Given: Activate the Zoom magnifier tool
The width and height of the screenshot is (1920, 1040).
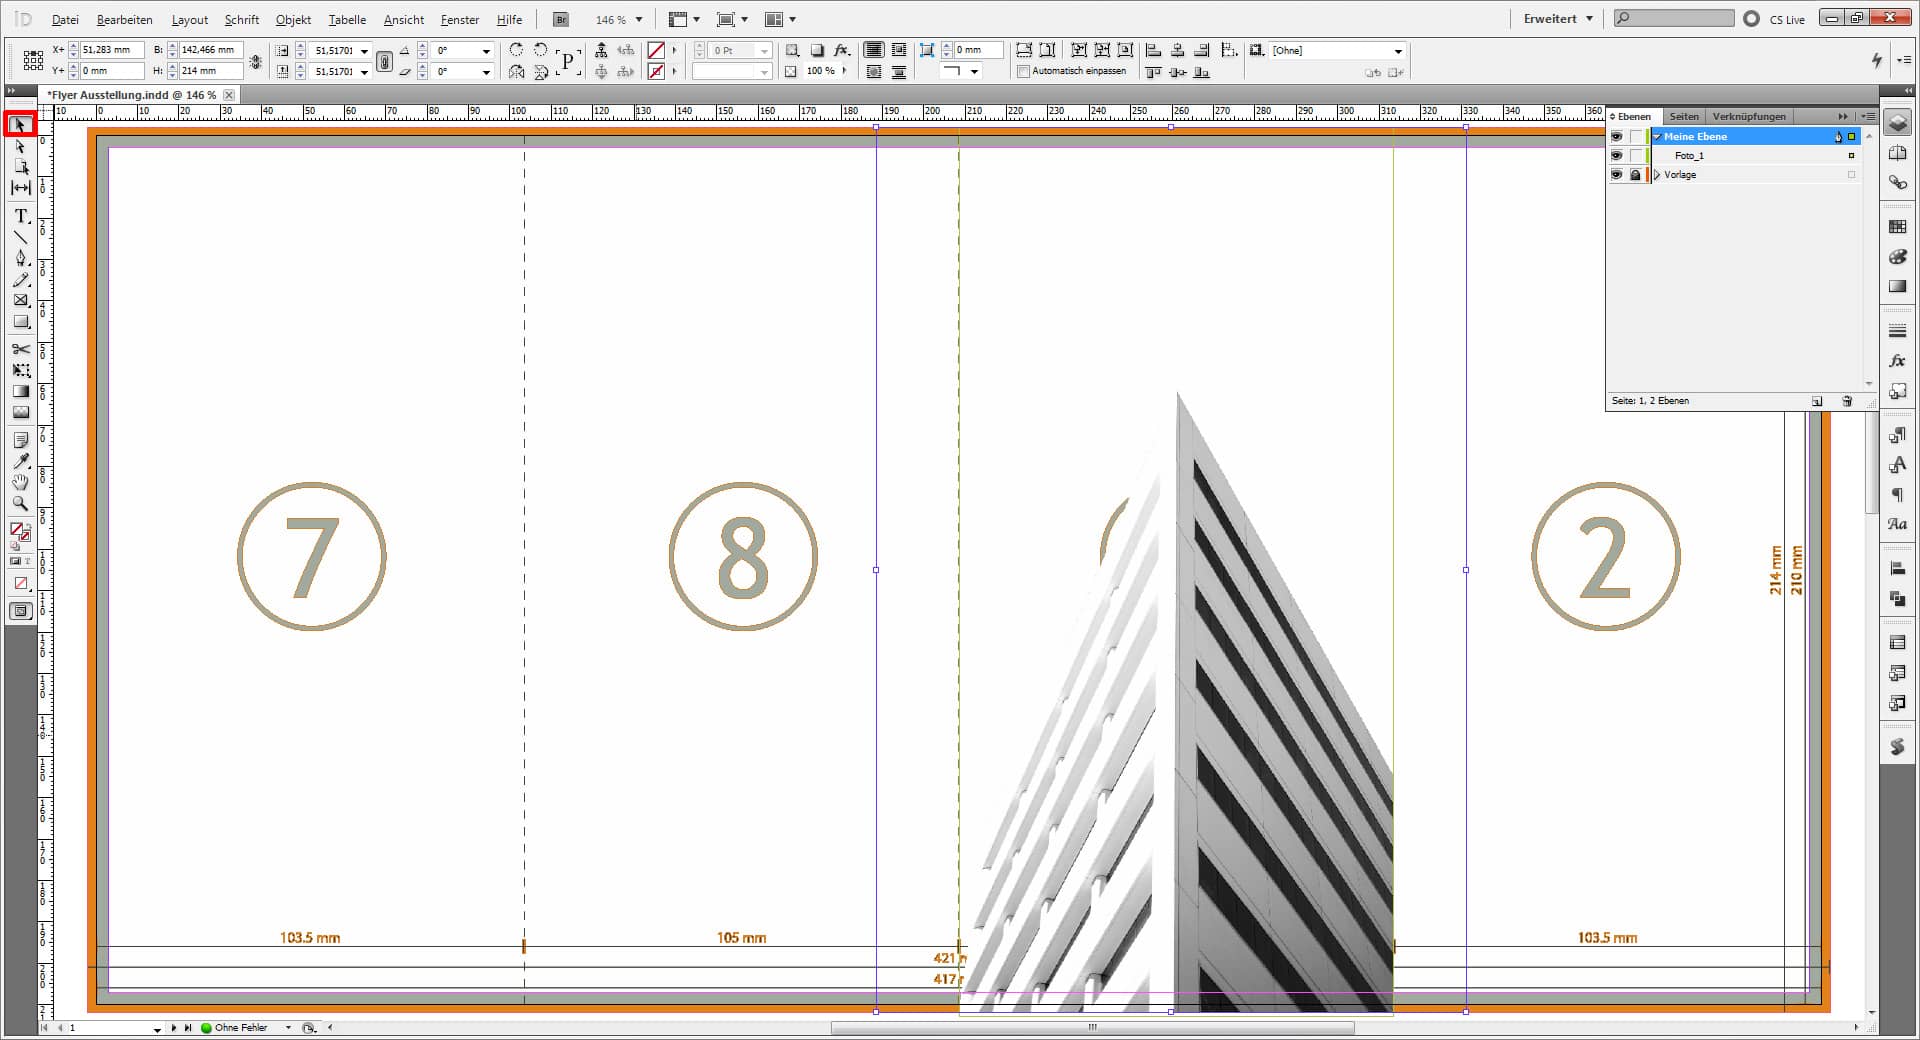Looking at the screenshot, I should (x=21, y=504).
